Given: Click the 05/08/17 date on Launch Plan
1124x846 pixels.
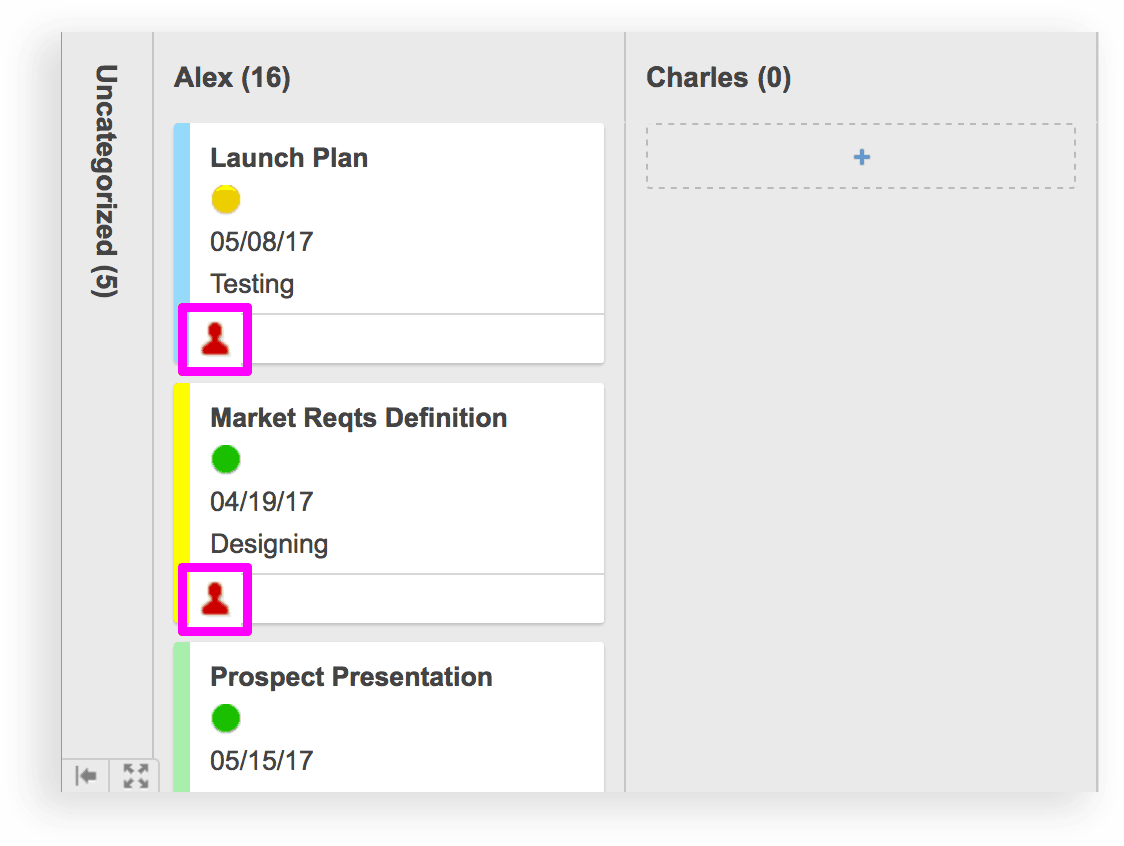Looking at the screenshot, I should (x=261, y=242).
